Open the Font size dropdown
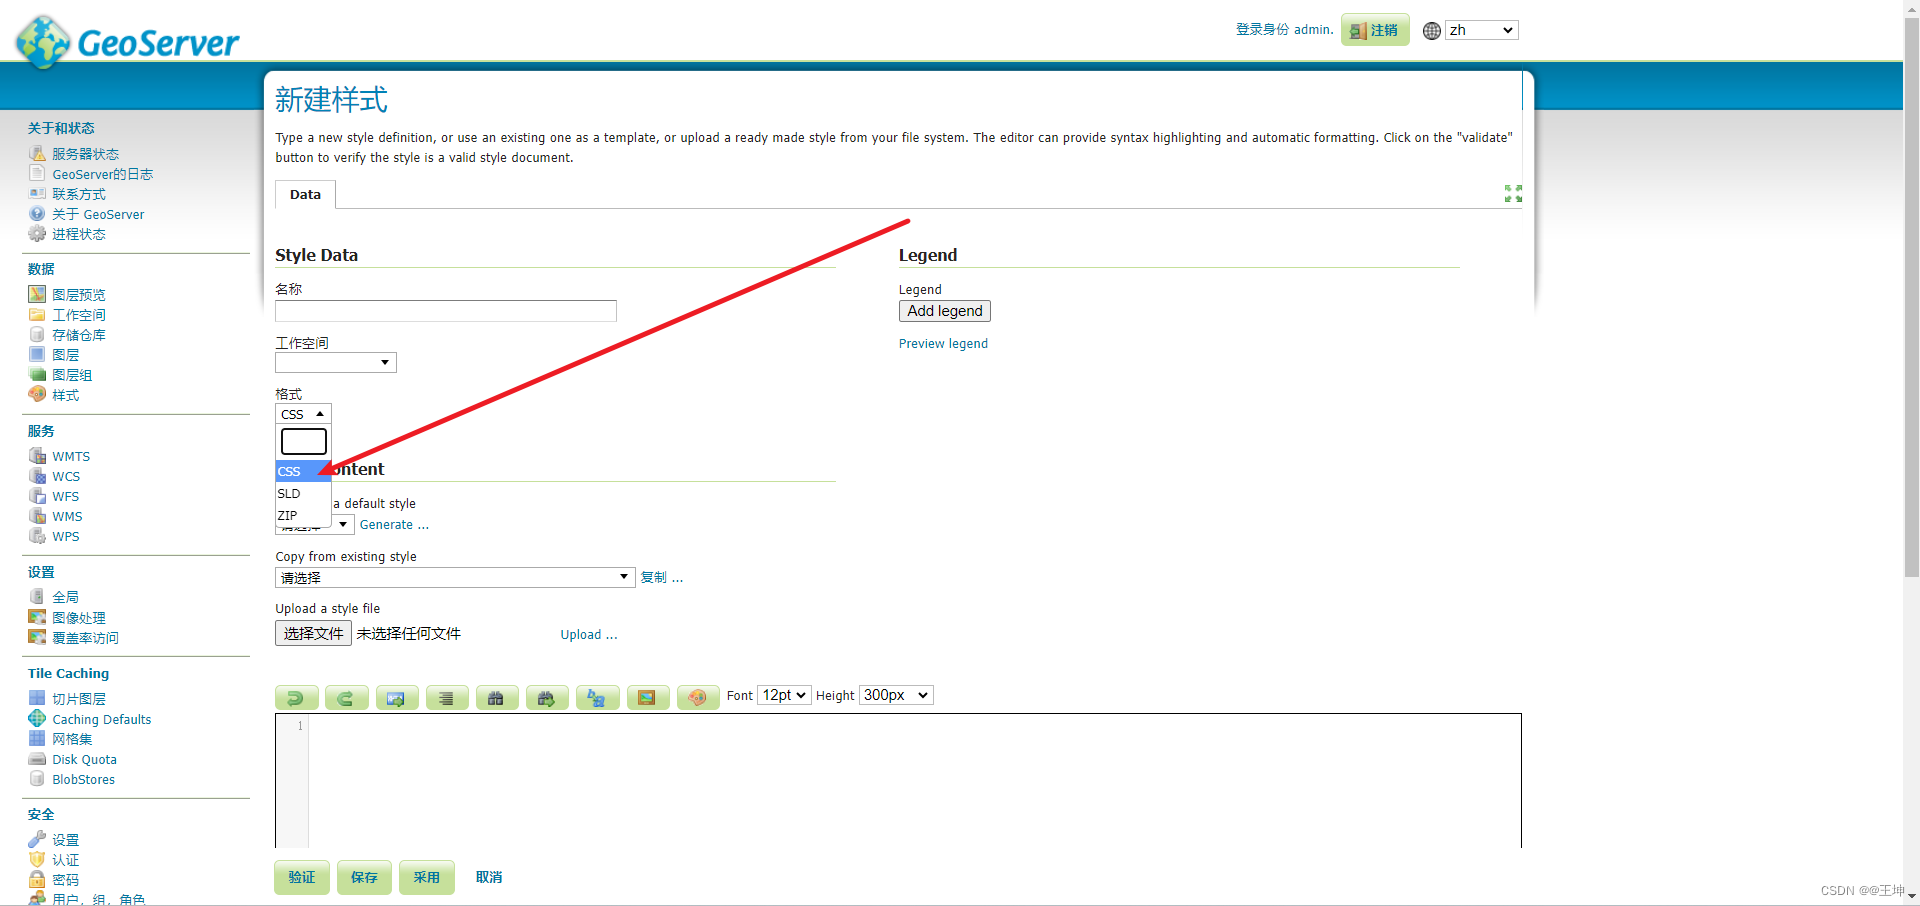Viewport: 1920px width, 906px height. [784, 695]
